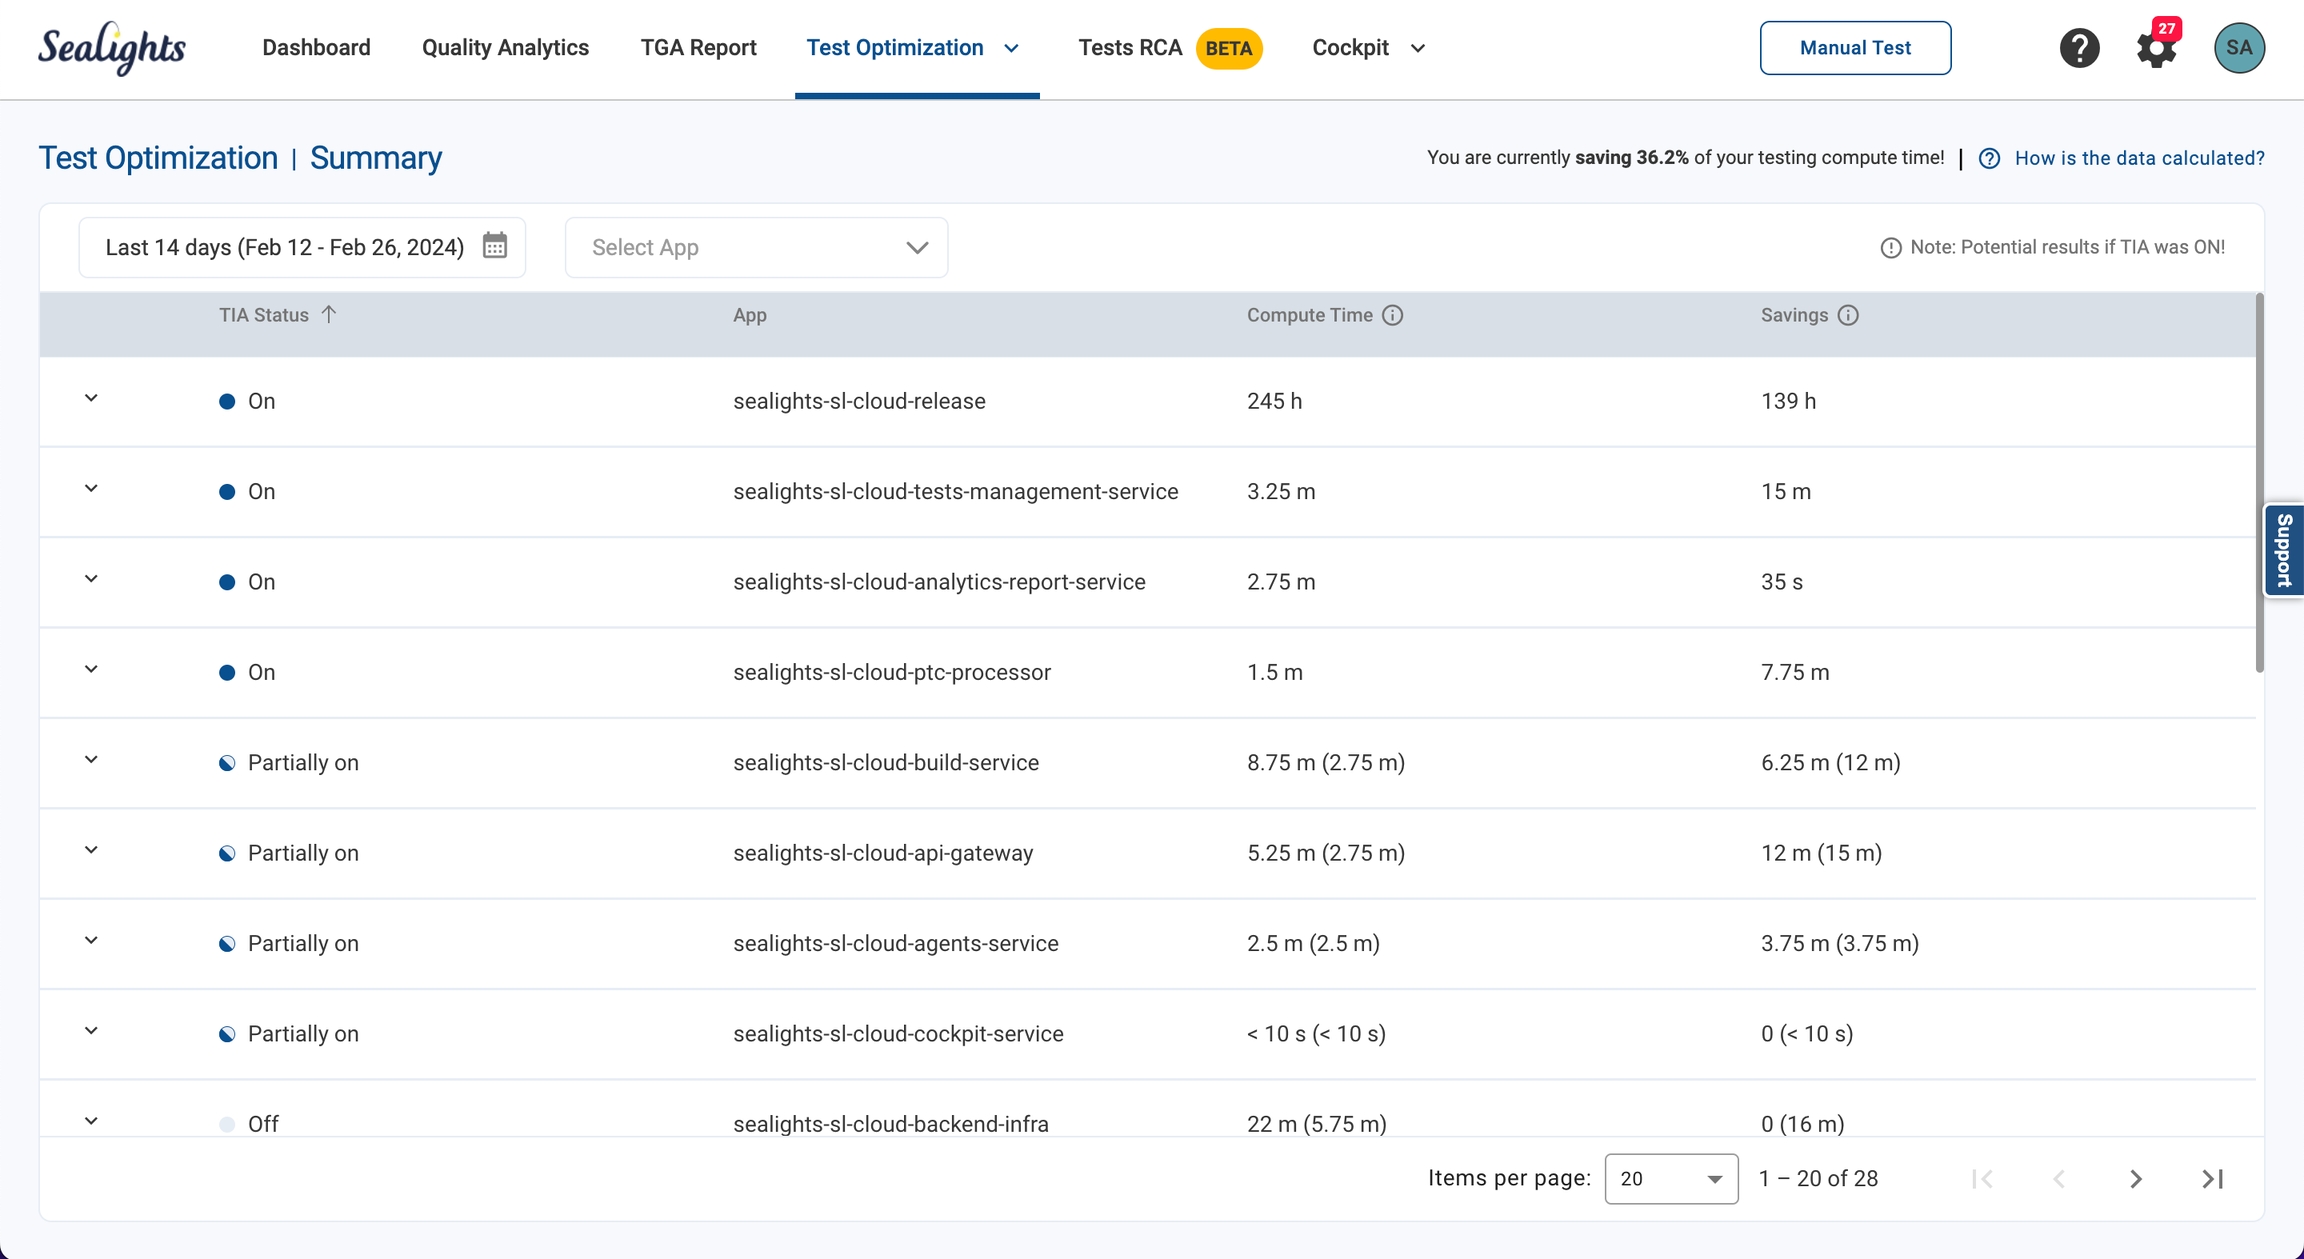2304x1259 pixels.
Task: Open the Cockpit menu
Action: (1368, 48)
